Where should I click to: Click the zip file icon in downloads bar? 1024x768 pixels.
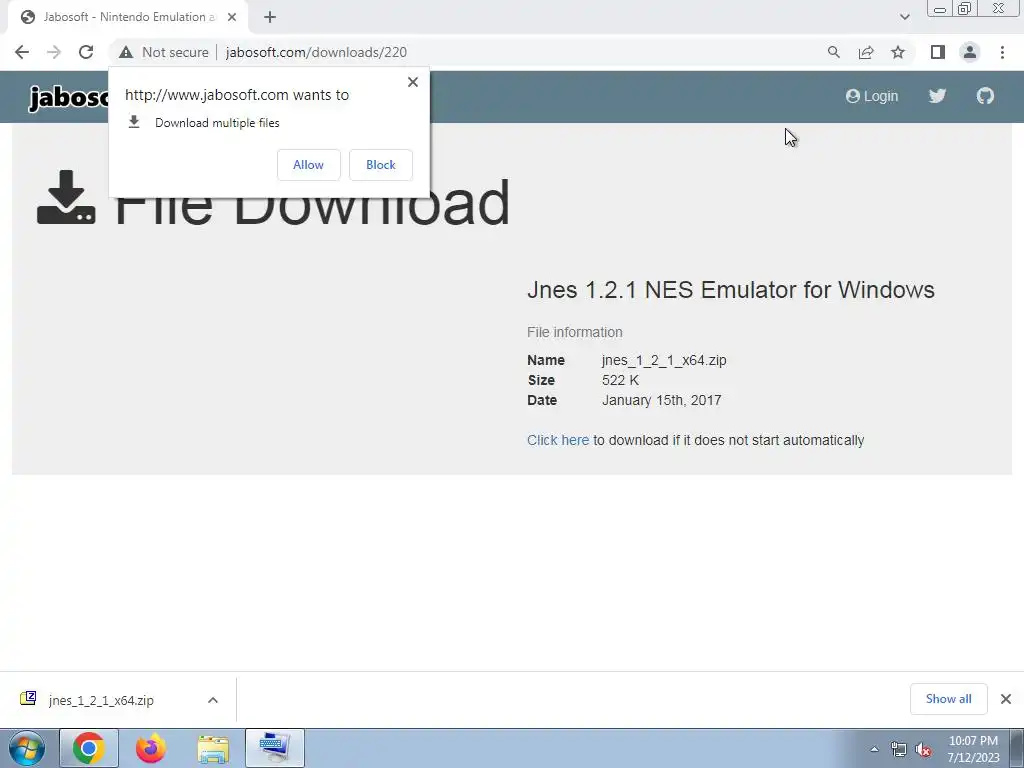(28, 699)
